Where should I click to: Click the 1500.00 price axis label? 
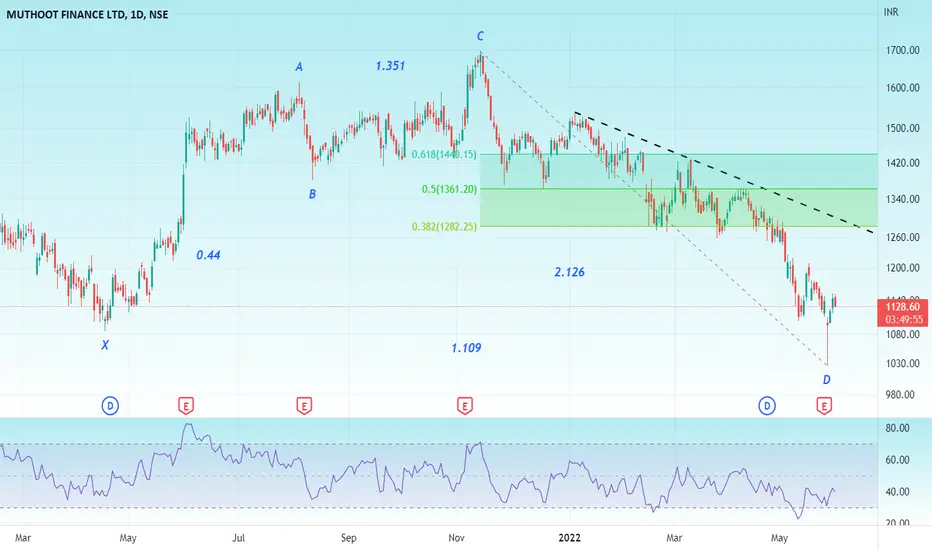coord(902,128)
